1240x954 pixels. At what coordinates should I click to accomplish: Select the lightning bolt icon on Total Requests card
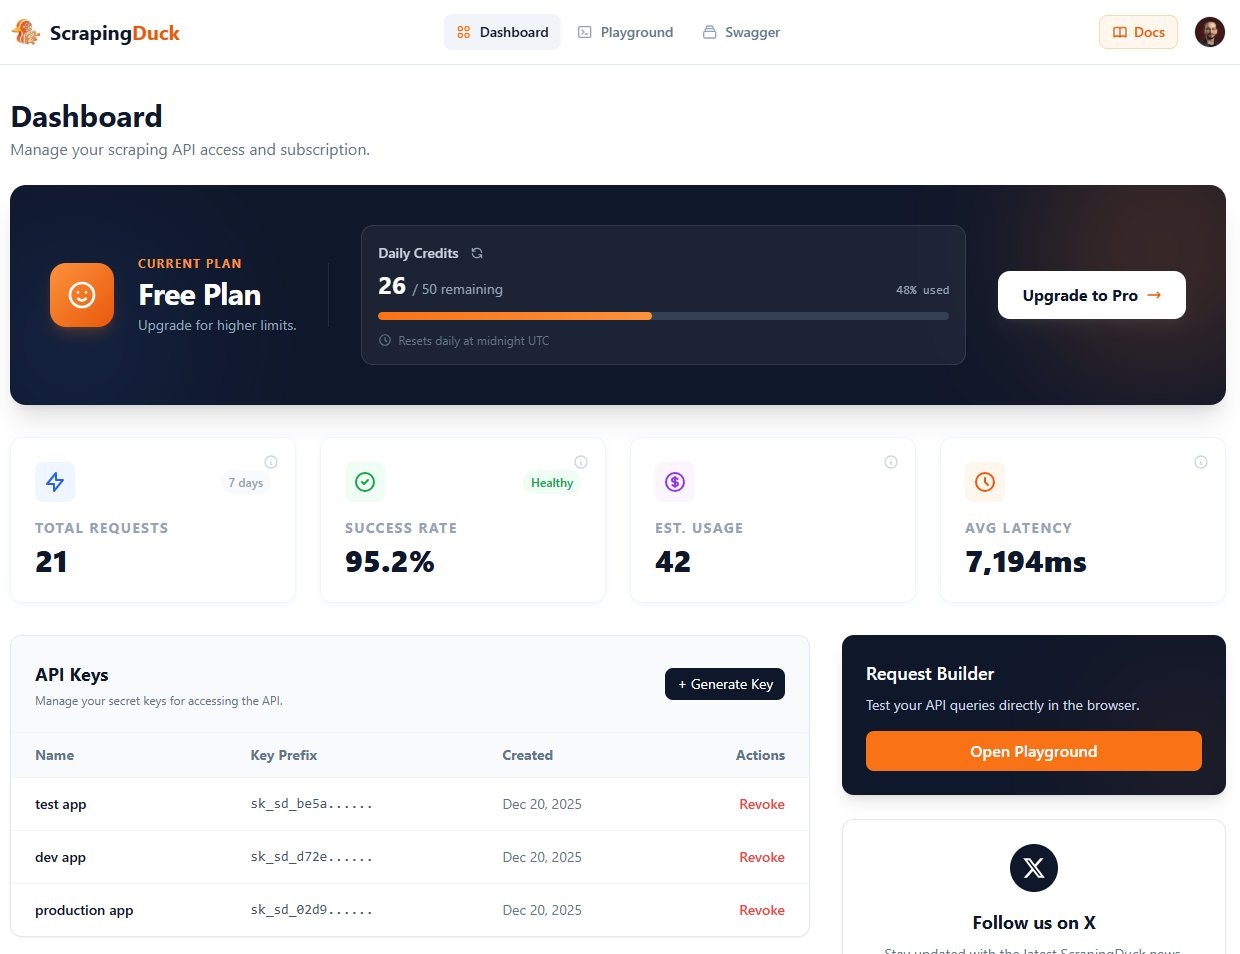(55, 482)
